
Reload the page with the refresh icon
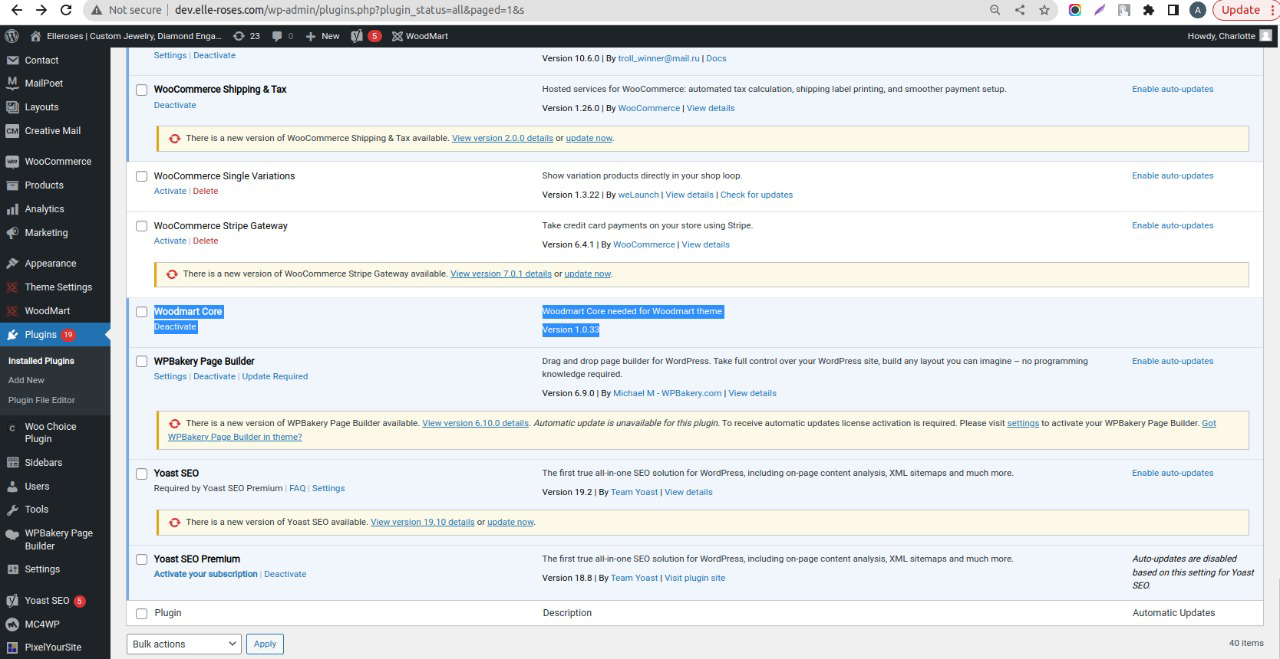click(66, 10)
